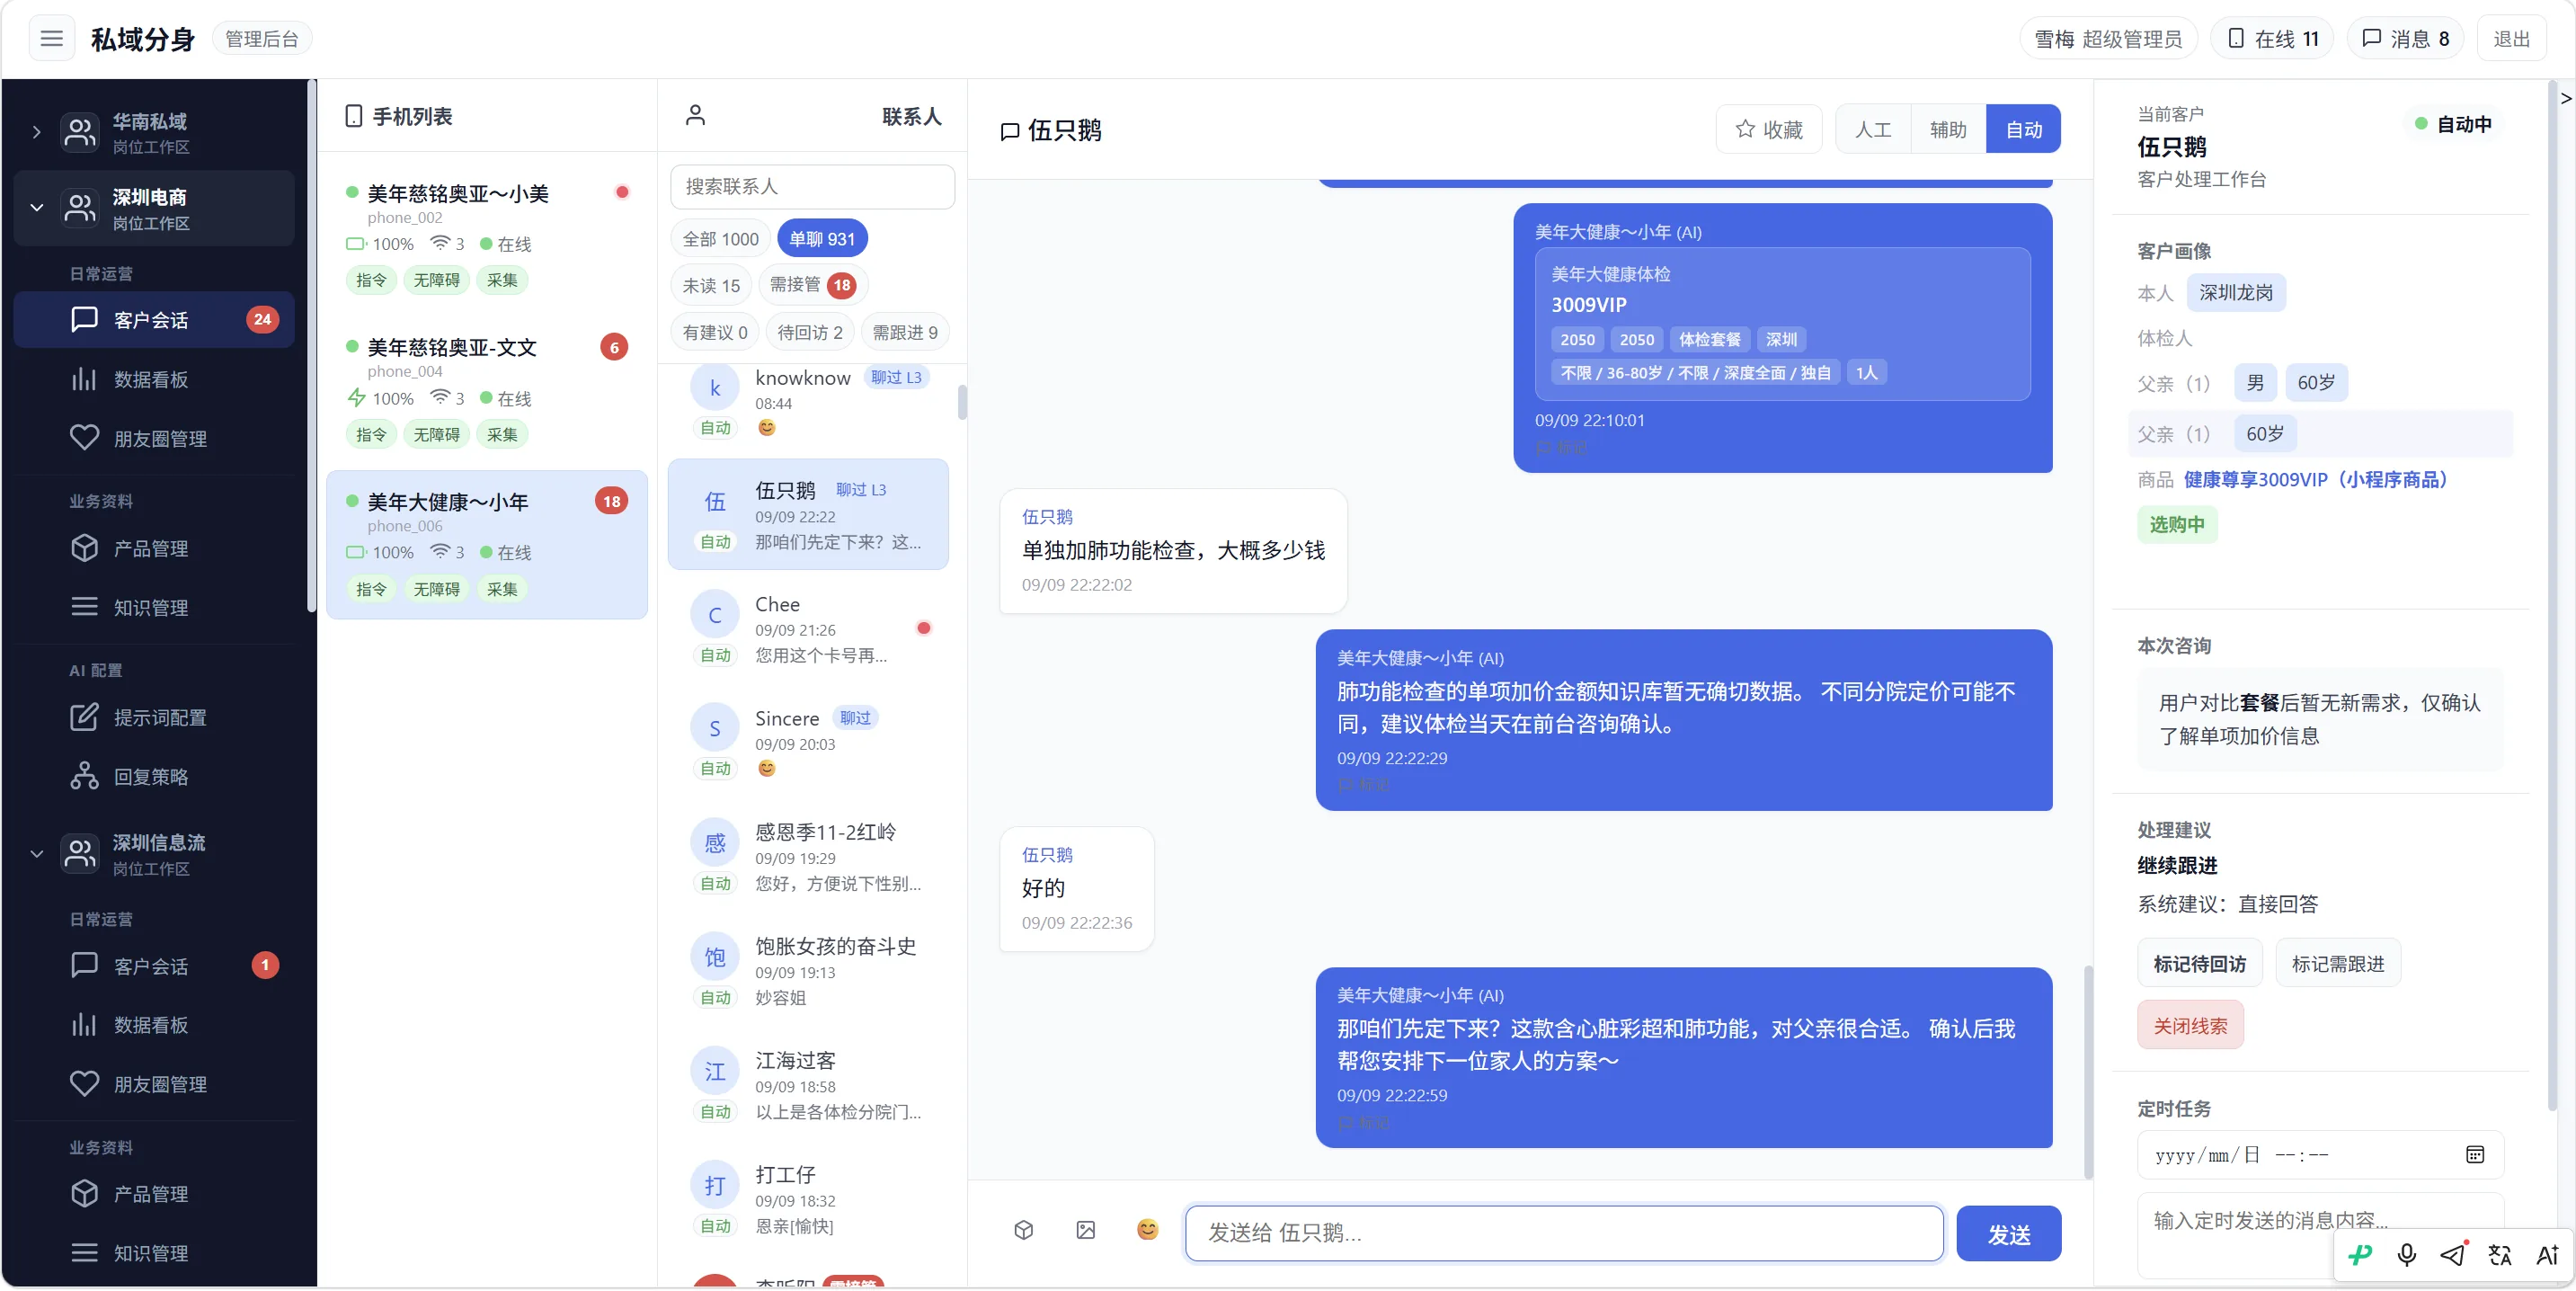Filter contacts by 待回访 2
This screenshot has height=1291, width=2576.
tap(809, 332)
